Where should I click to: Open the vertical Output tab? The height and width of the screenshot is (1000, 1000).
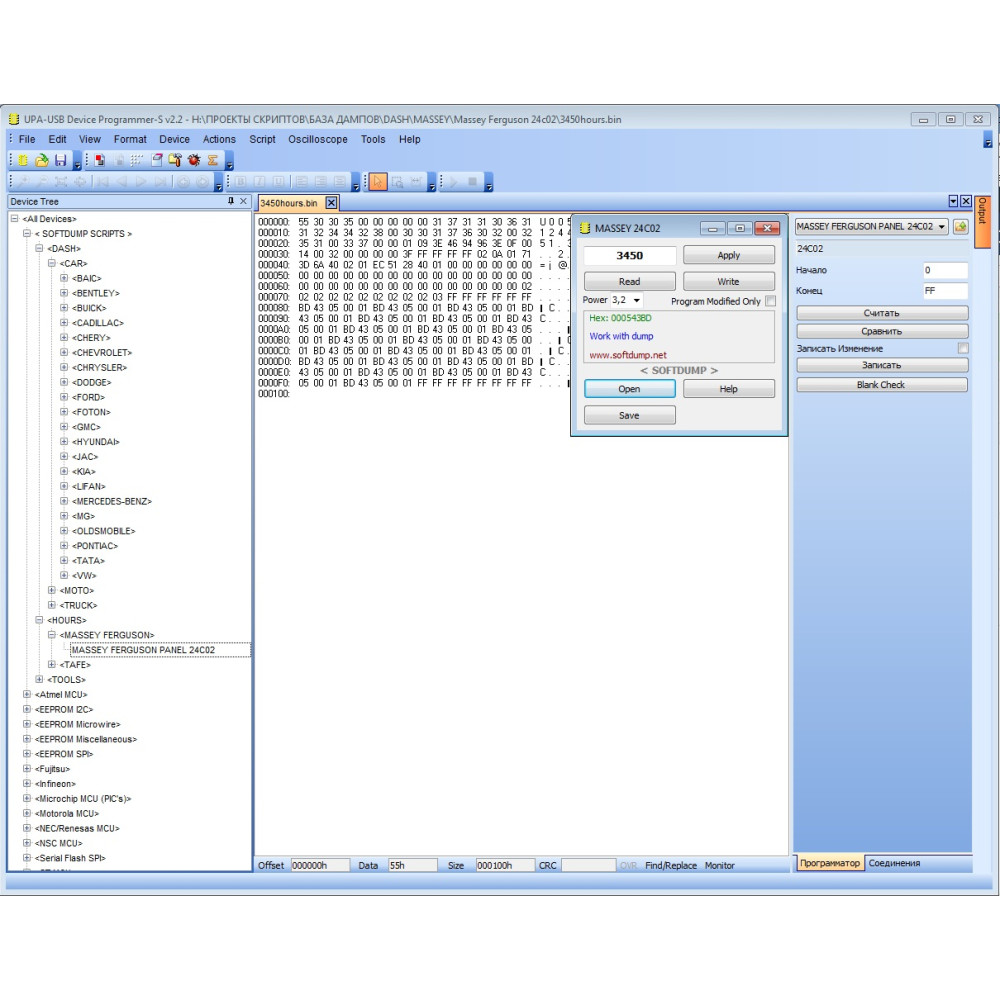[982, 221]
